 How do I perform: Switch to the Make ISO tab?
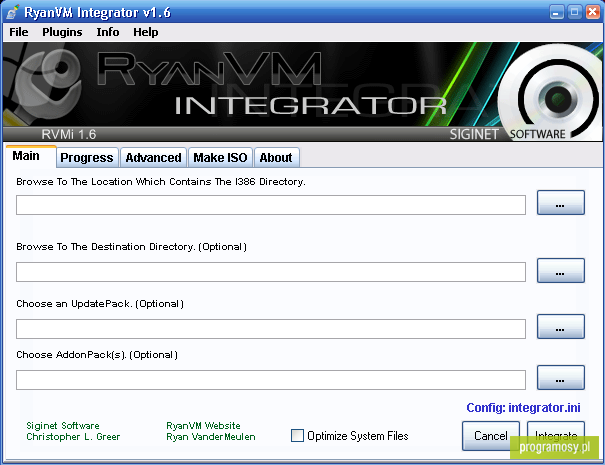click(220, 157)
